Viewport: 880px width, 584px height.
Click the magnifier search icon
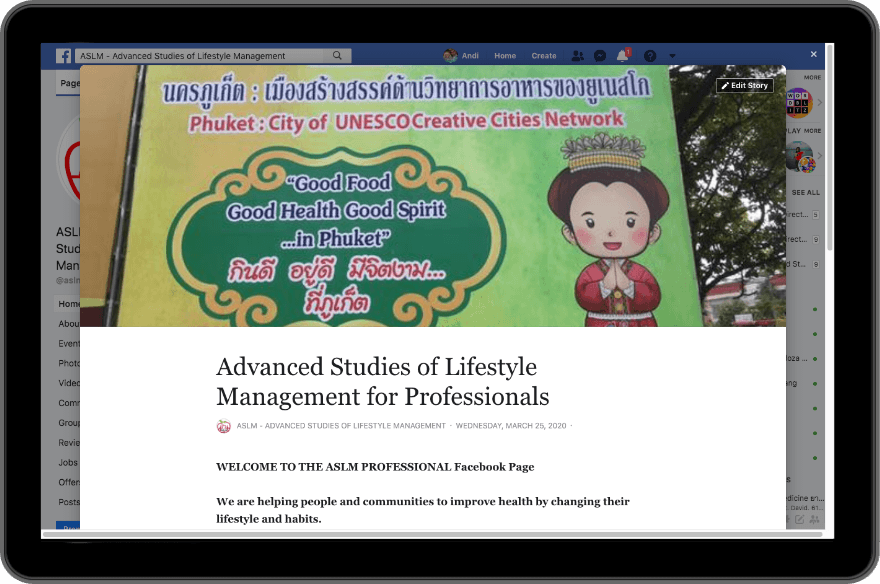pyautogui.click(x=337, y=56)
